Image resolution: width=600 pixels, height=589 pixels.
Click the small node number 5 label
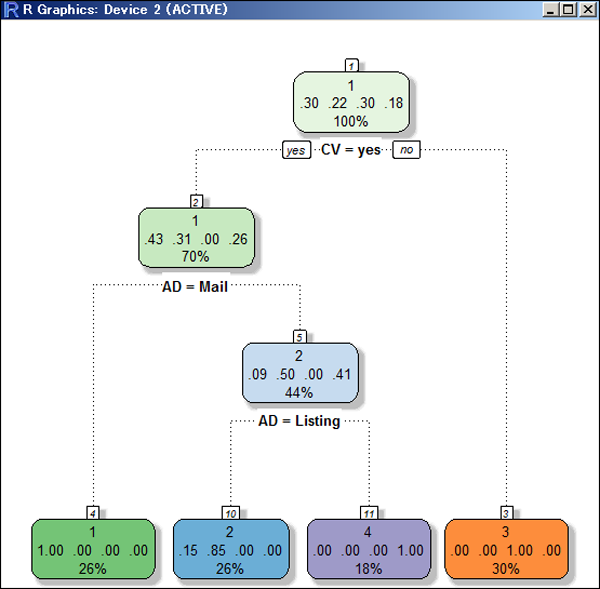click(299, 337)
